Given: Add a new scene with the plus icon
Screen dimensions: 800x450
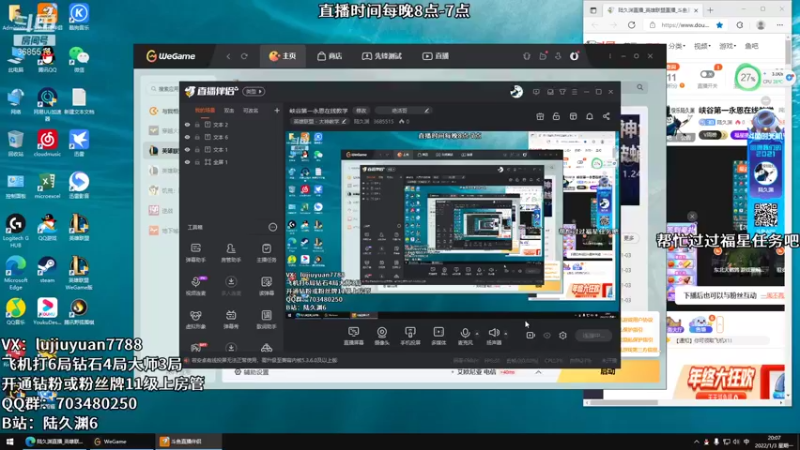Looking at the screenshot, I should pyautogui.click(x=277, y=110).
